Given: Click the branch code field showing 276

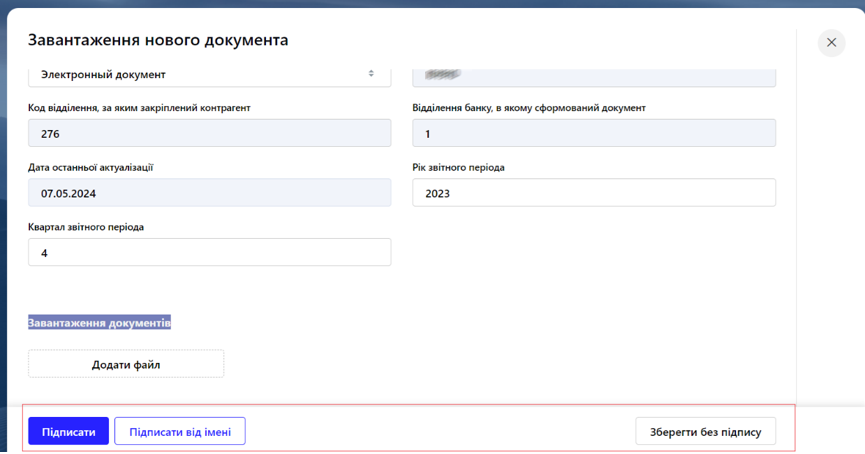Looking at the screenshot, I should [210, 133].
